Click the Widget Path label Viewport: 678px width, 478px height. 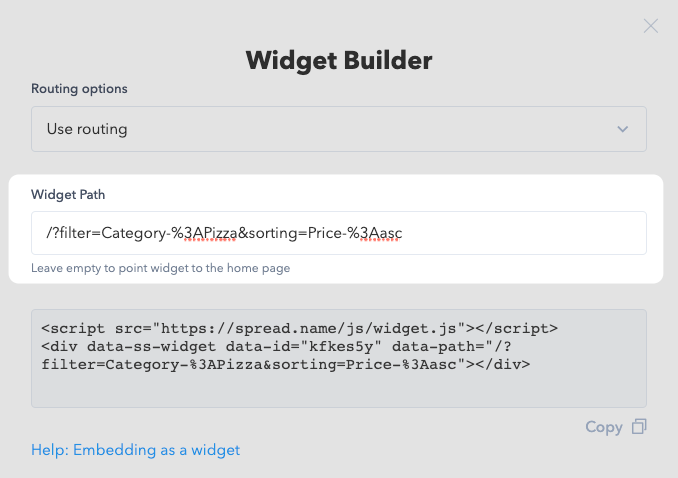tap(68, 195)
